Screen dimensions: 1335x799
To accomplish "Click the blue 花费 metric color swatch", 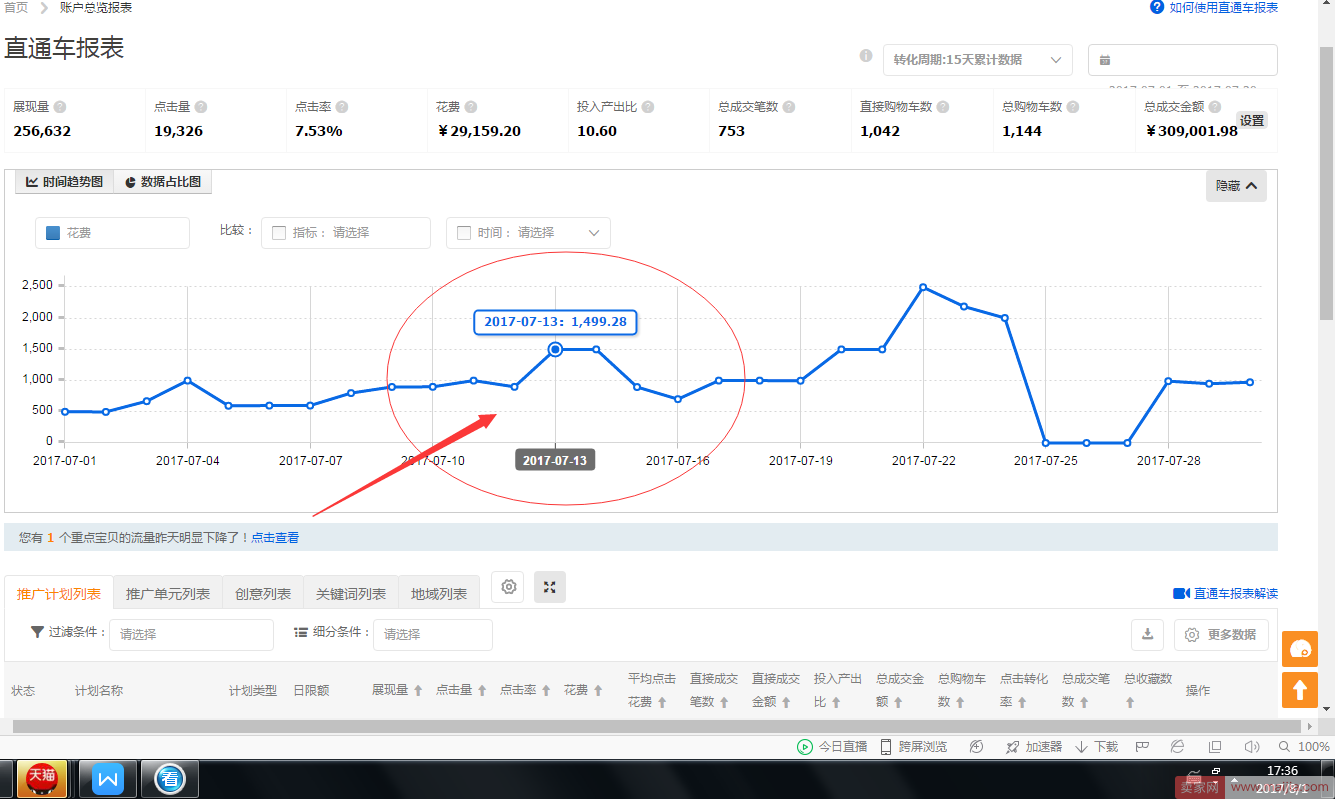I will tap(53, 233).
